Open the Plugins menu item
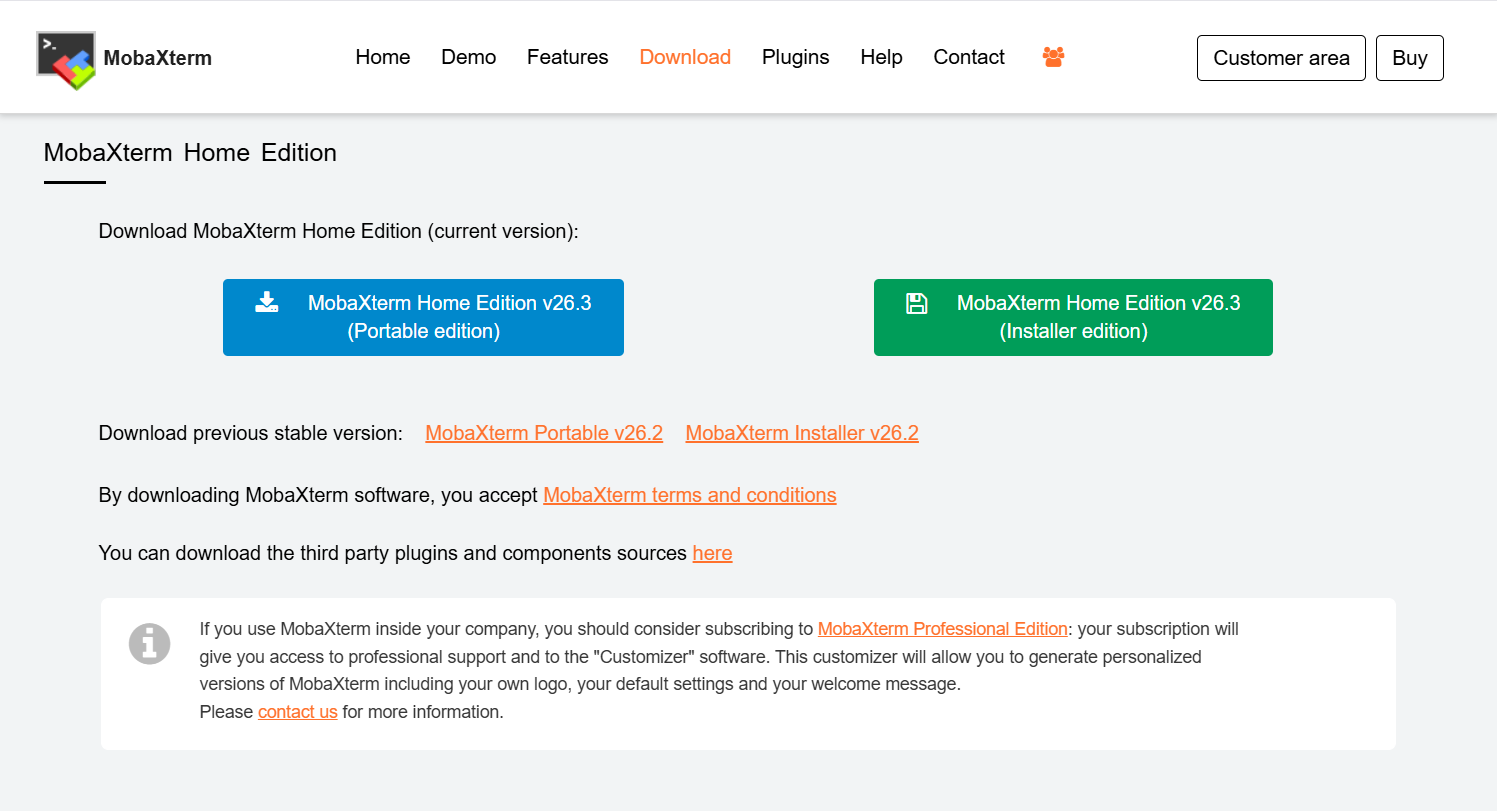 [796, 57]
